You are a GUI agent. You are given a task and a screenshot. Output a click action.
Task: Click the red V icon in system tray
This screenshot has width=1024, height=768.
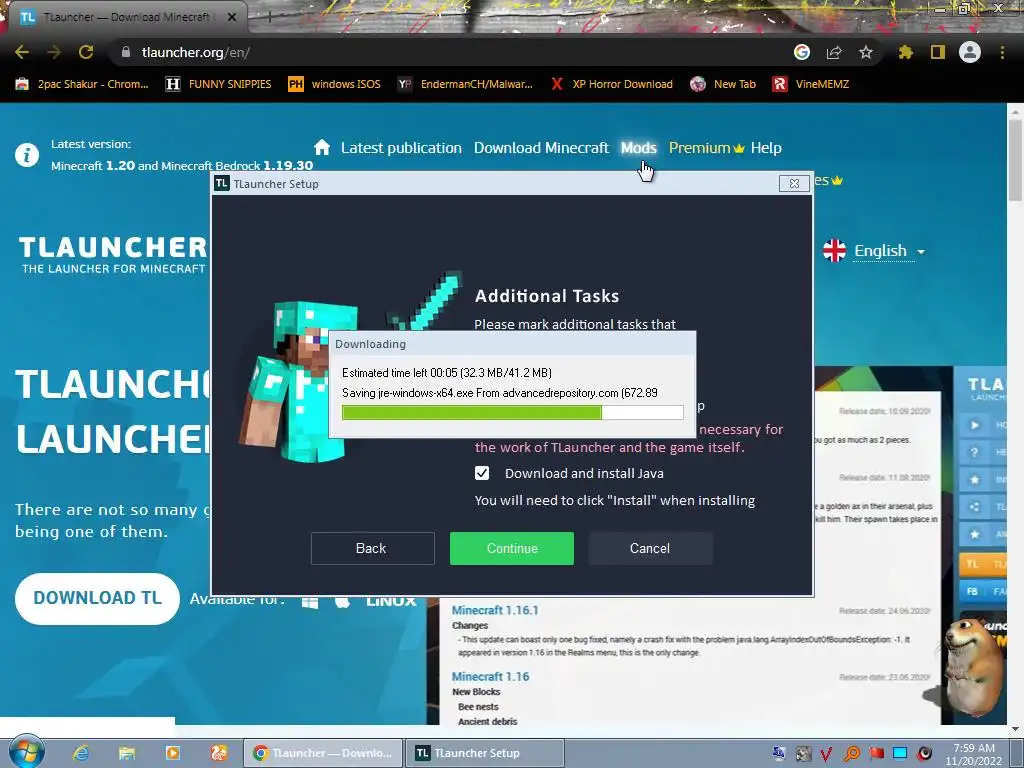coord(827,754)
